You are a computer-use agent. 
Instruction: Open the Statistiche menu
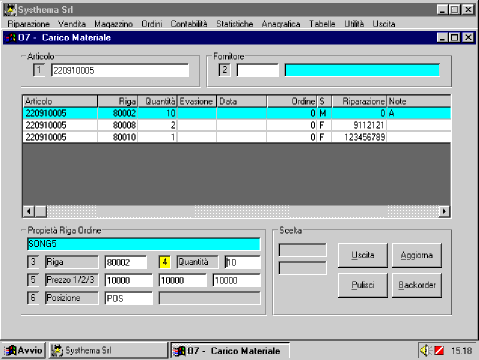[234, 24]
